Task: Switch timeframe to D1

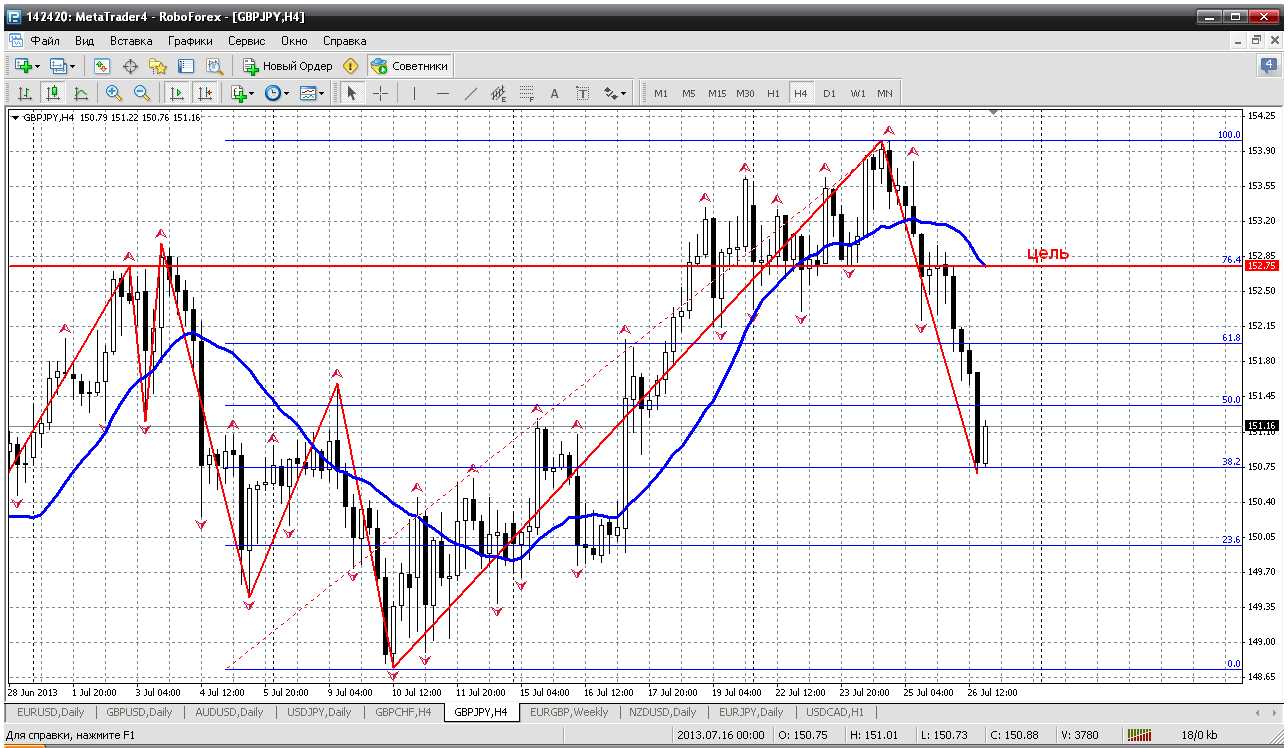Action: [x=829, y=93]
